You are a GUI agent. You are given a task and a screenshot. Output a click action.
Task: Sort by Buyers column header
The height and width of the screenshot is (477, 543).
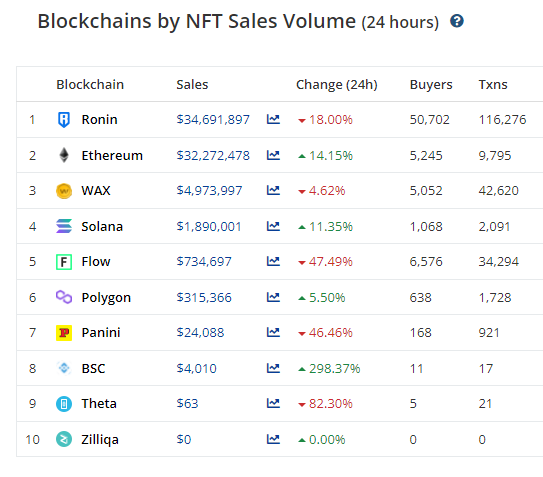click(x=431, y=85)
